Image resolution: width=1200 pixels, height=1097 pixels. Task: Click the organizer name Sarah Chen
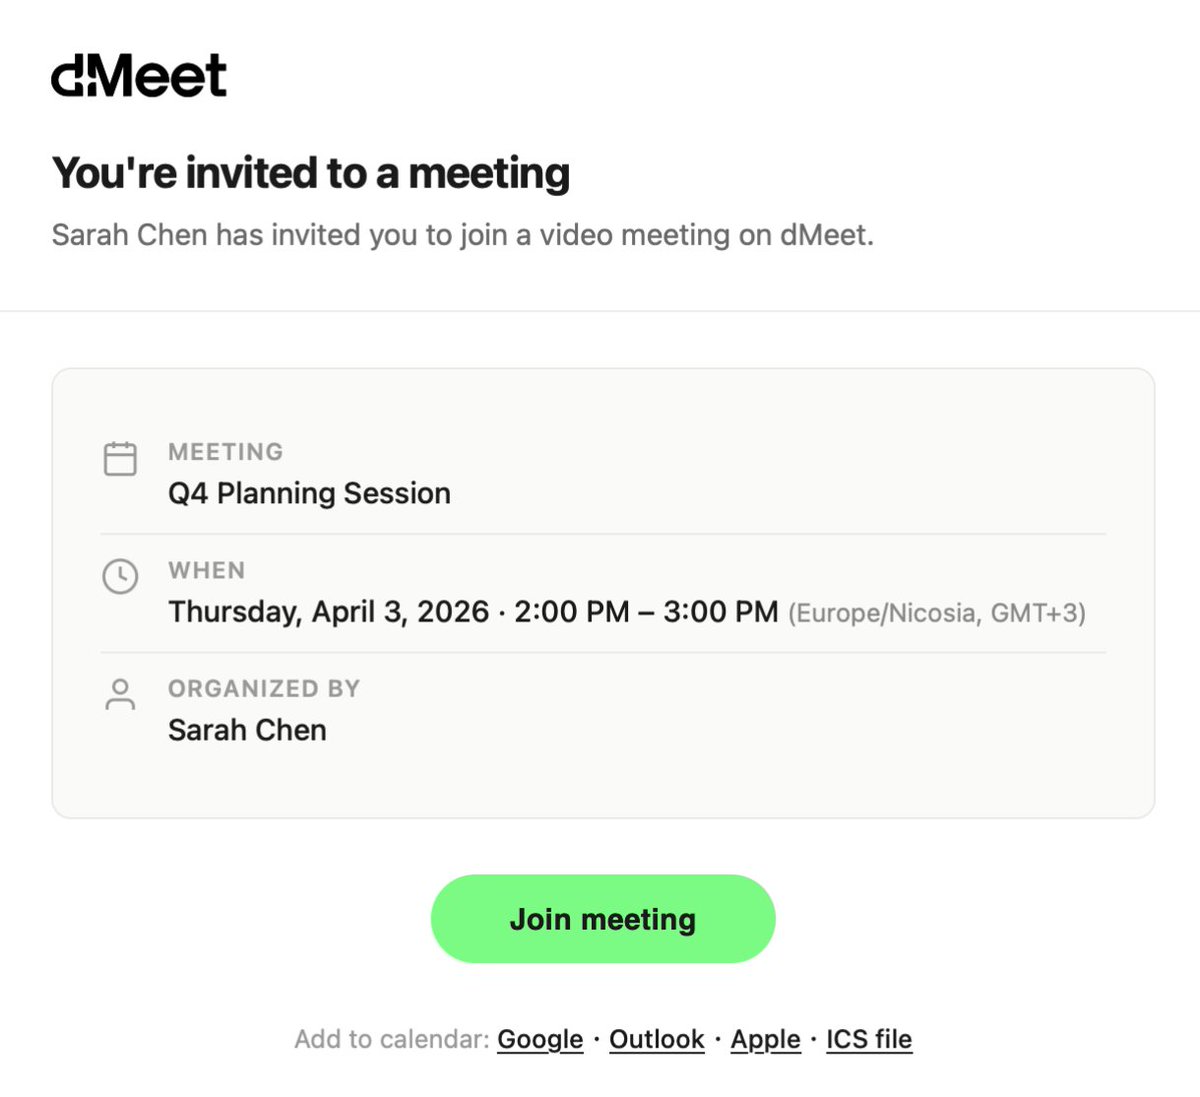coord(247,730)
